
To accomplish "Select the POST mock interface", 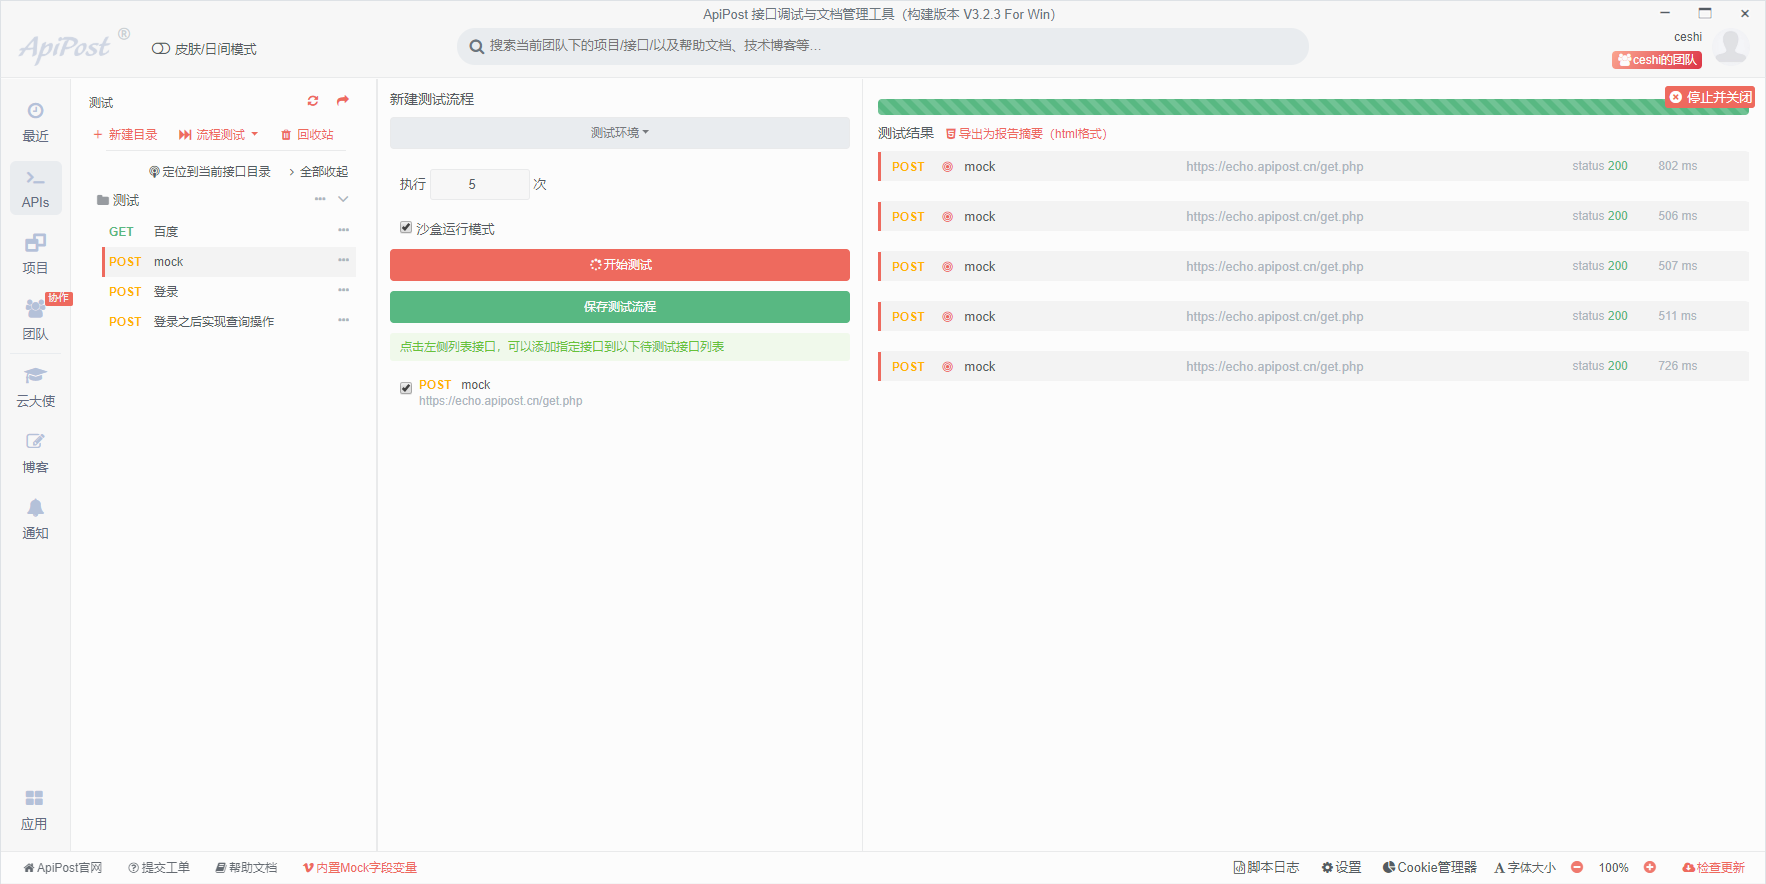I will tap(229, 262).
